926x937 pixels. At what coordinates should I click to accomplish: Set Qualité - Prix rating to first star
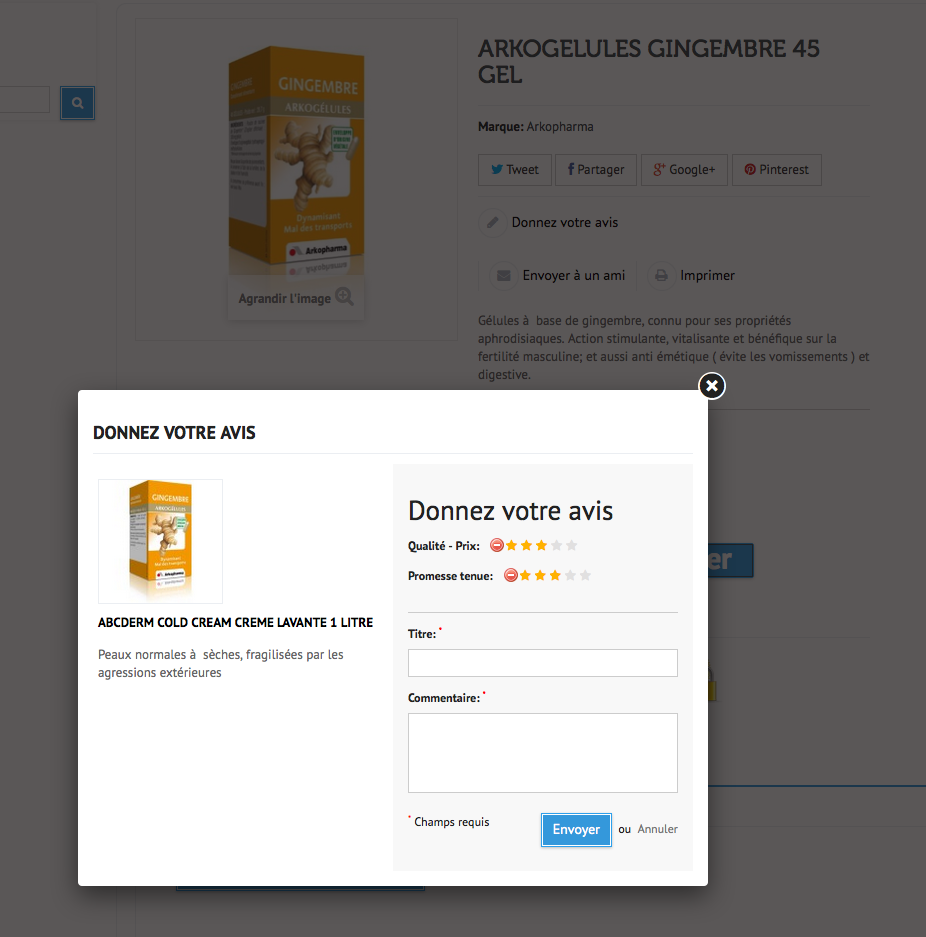(511, 545)
